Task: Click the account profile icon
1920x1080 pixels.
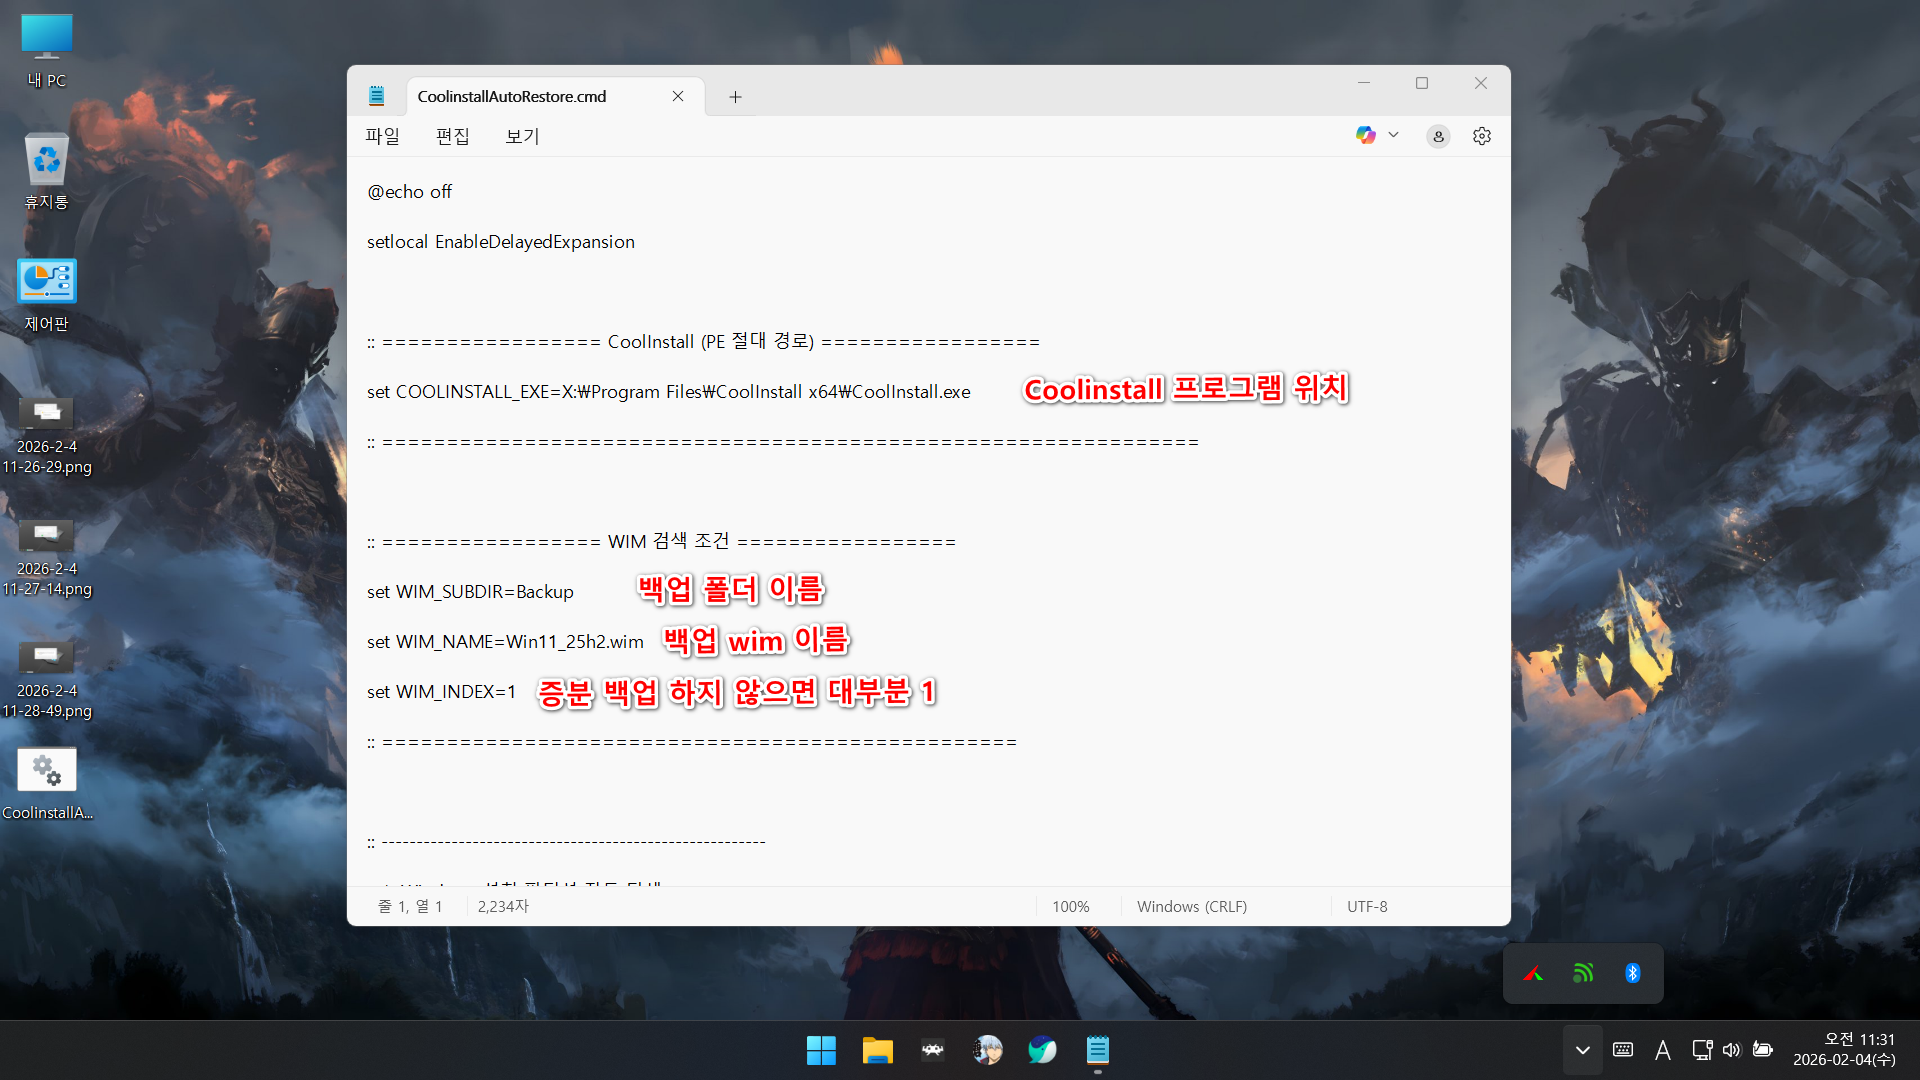Action: click(1438, 136)
